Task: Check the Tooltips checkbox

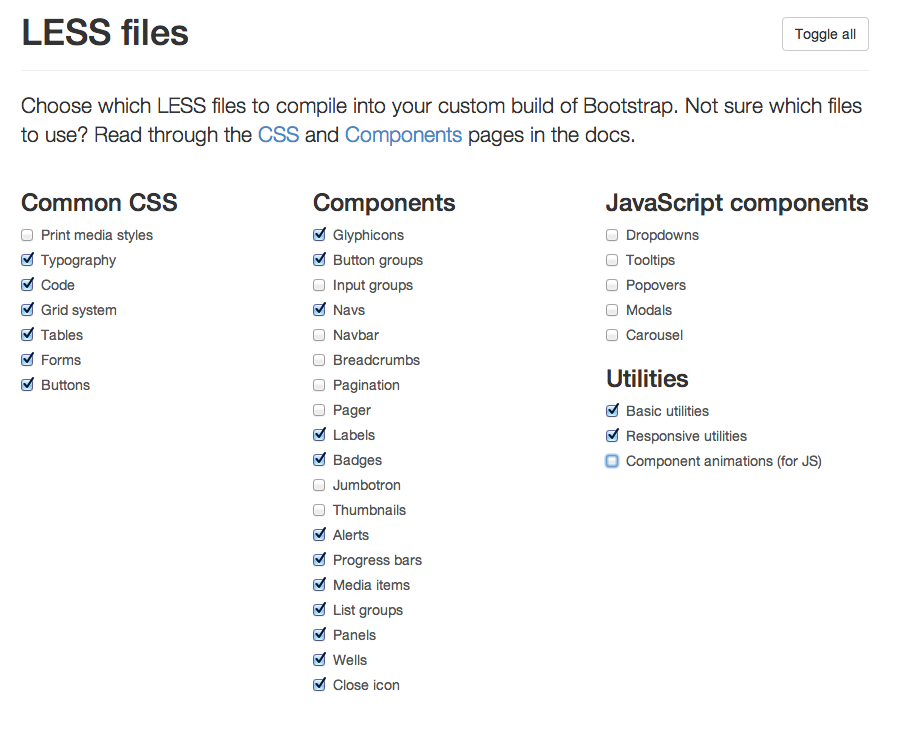Action: point(612,260)
